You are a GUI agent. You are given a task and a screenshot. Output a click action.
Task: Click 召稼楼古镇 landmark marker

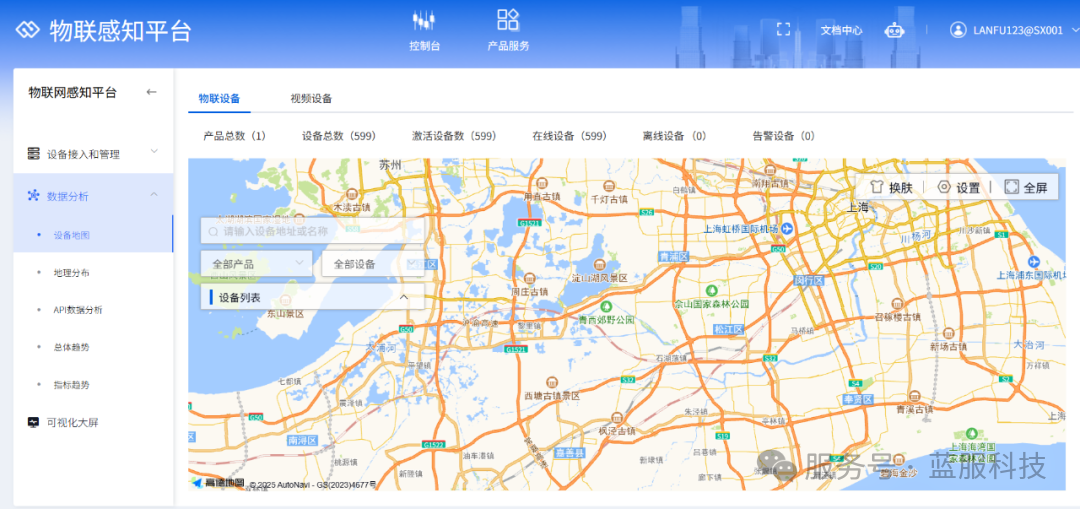897,303
